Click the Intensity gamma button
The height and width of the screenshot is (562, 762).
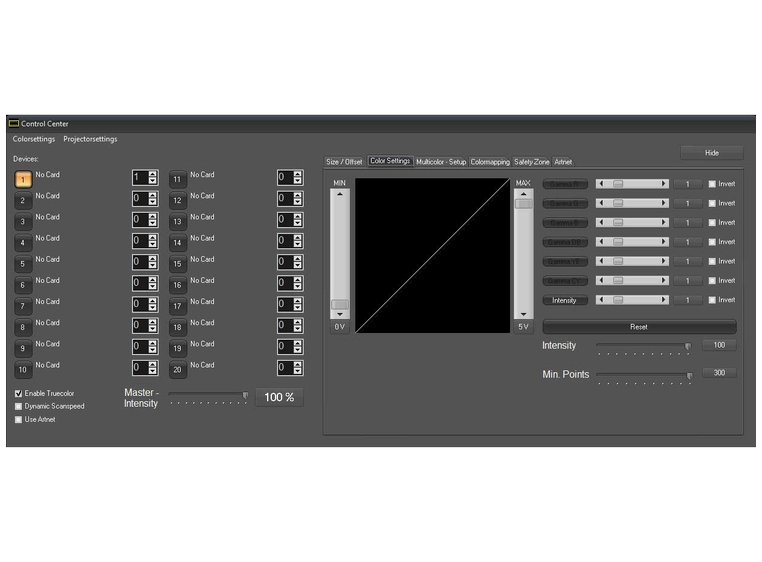coord(565,300)
